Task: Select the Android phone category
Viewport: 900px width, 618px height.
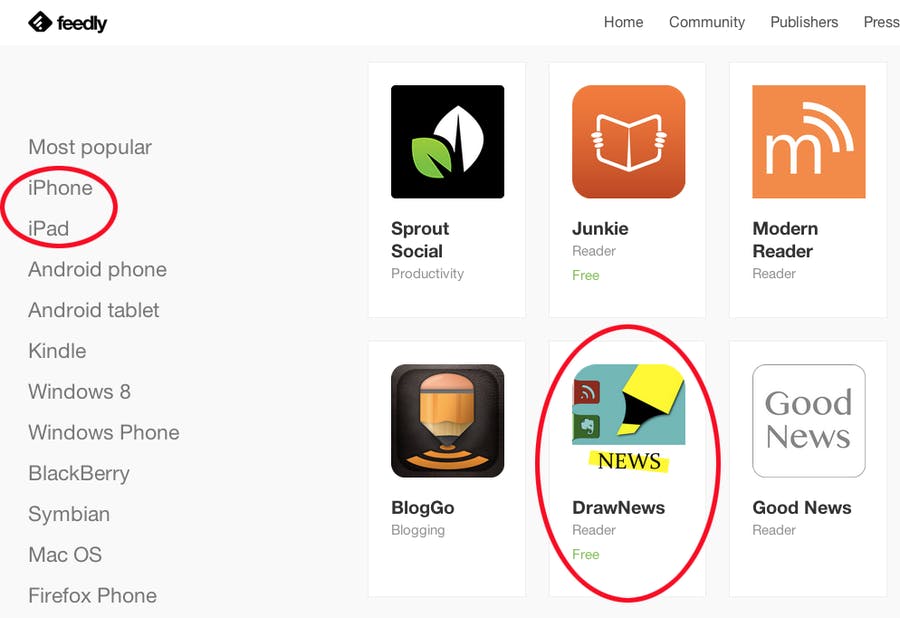Action: [98, 269]
